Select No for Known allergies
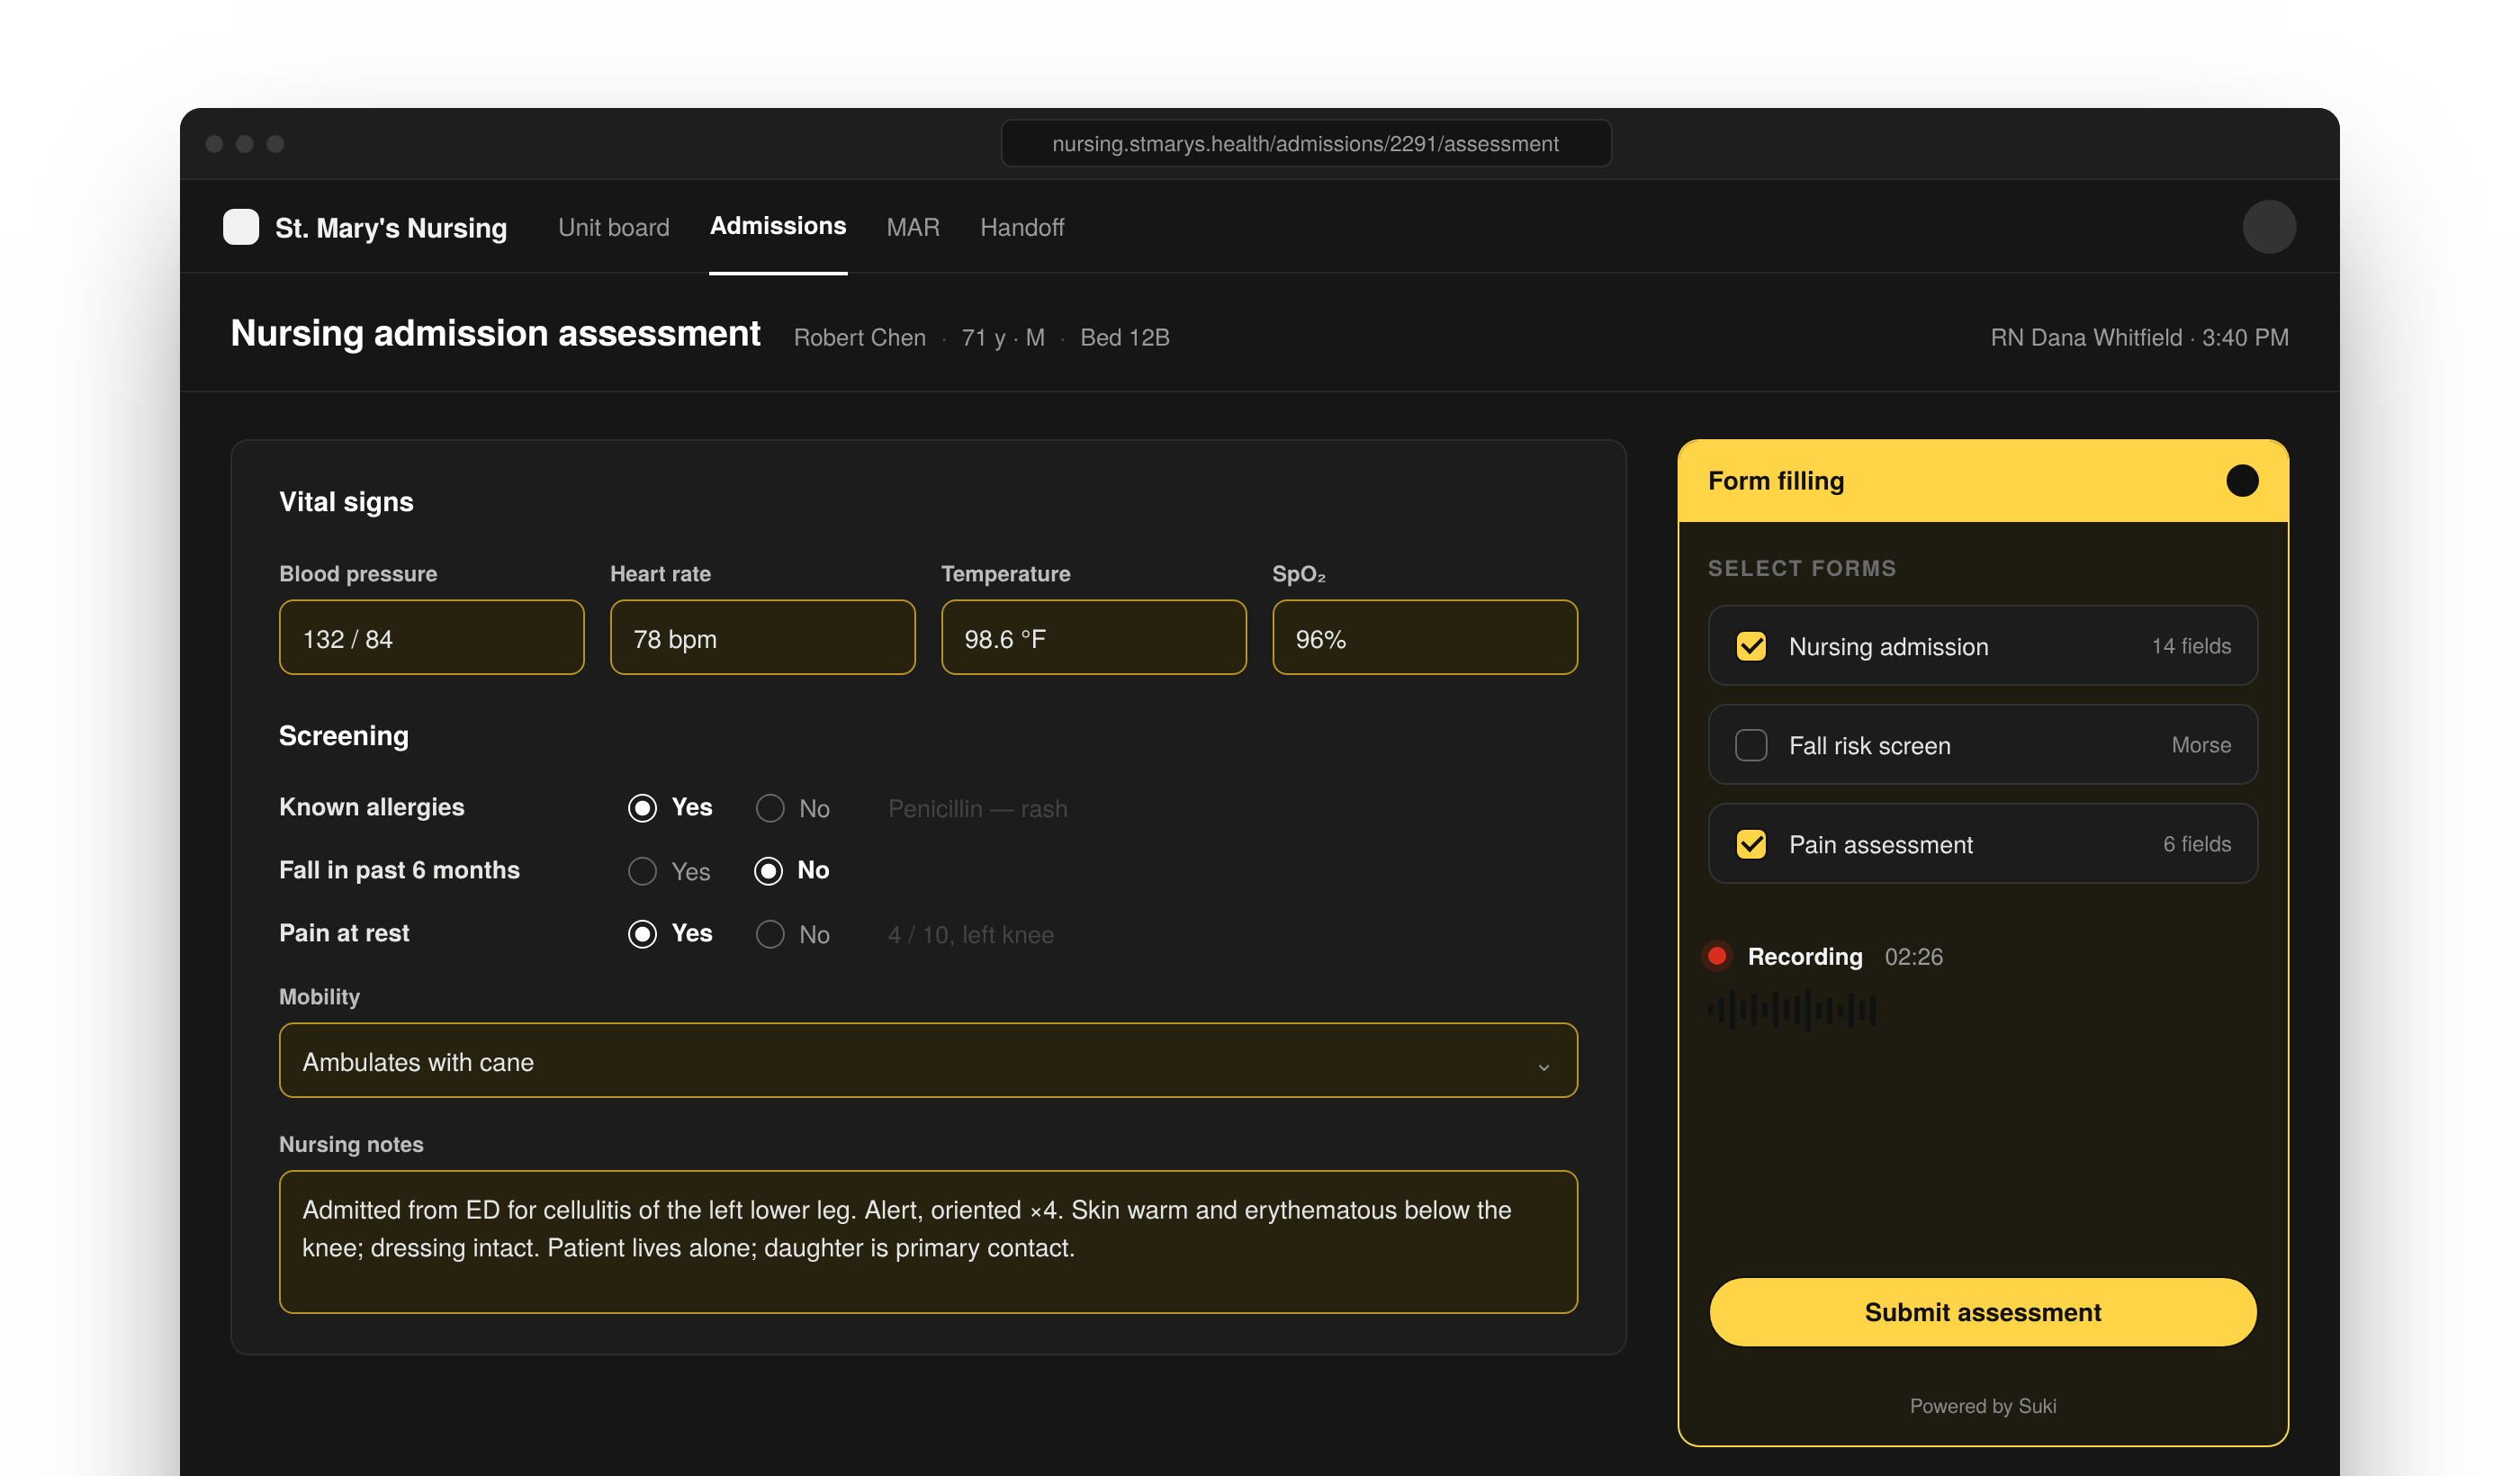Image resolution: width=2520 pixels, height=1476 pixels. click(x=770, y=808)
